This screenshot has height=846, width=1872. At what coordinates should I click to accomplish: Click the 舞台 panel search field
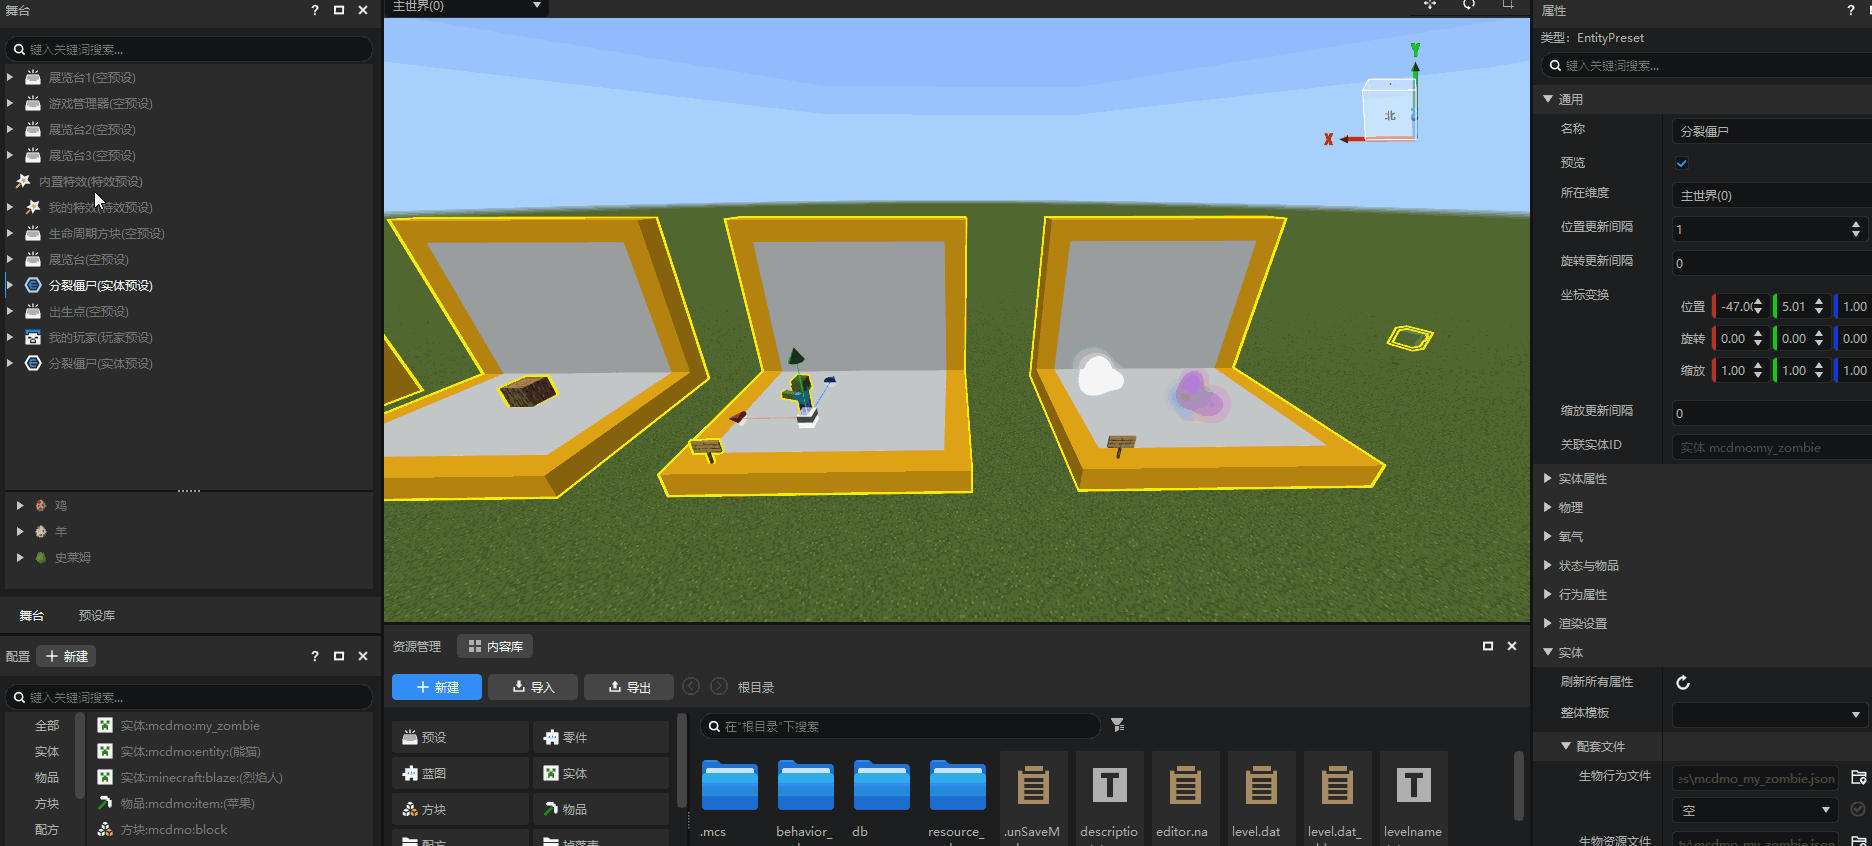click(189, 49)
